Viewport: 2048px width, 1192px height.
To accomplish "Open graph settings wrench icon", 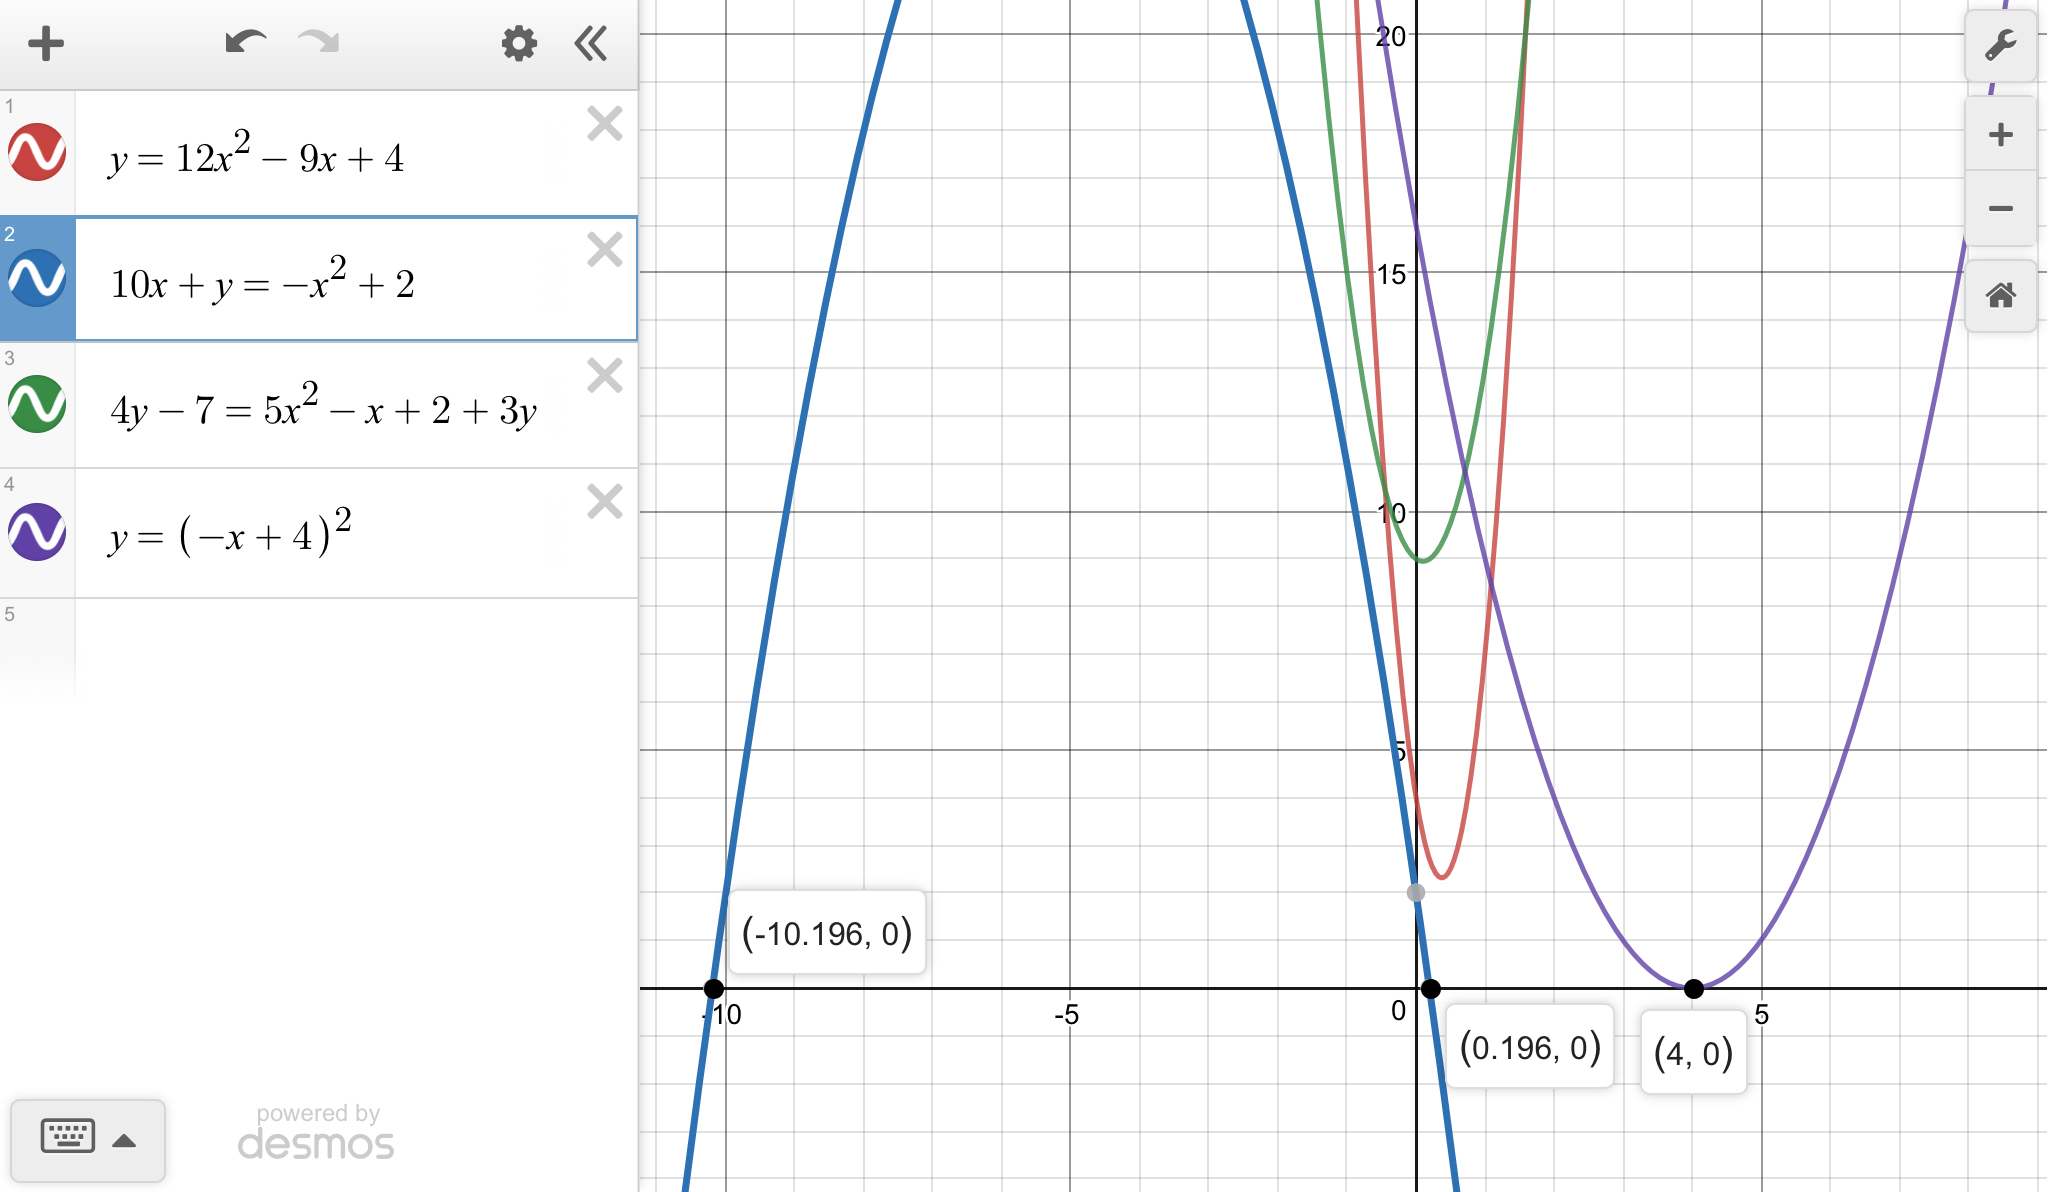I will [x=2000, y=46].
